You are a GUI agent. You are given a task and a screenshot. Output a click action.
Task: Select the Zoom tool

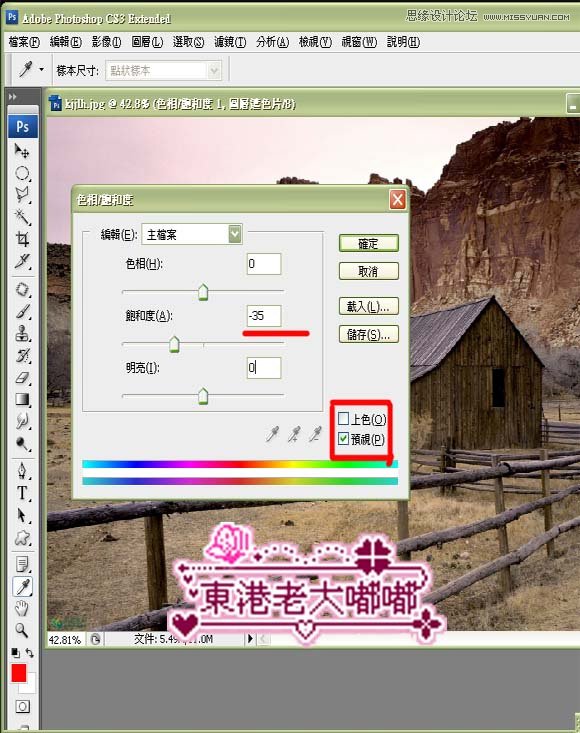21,630
